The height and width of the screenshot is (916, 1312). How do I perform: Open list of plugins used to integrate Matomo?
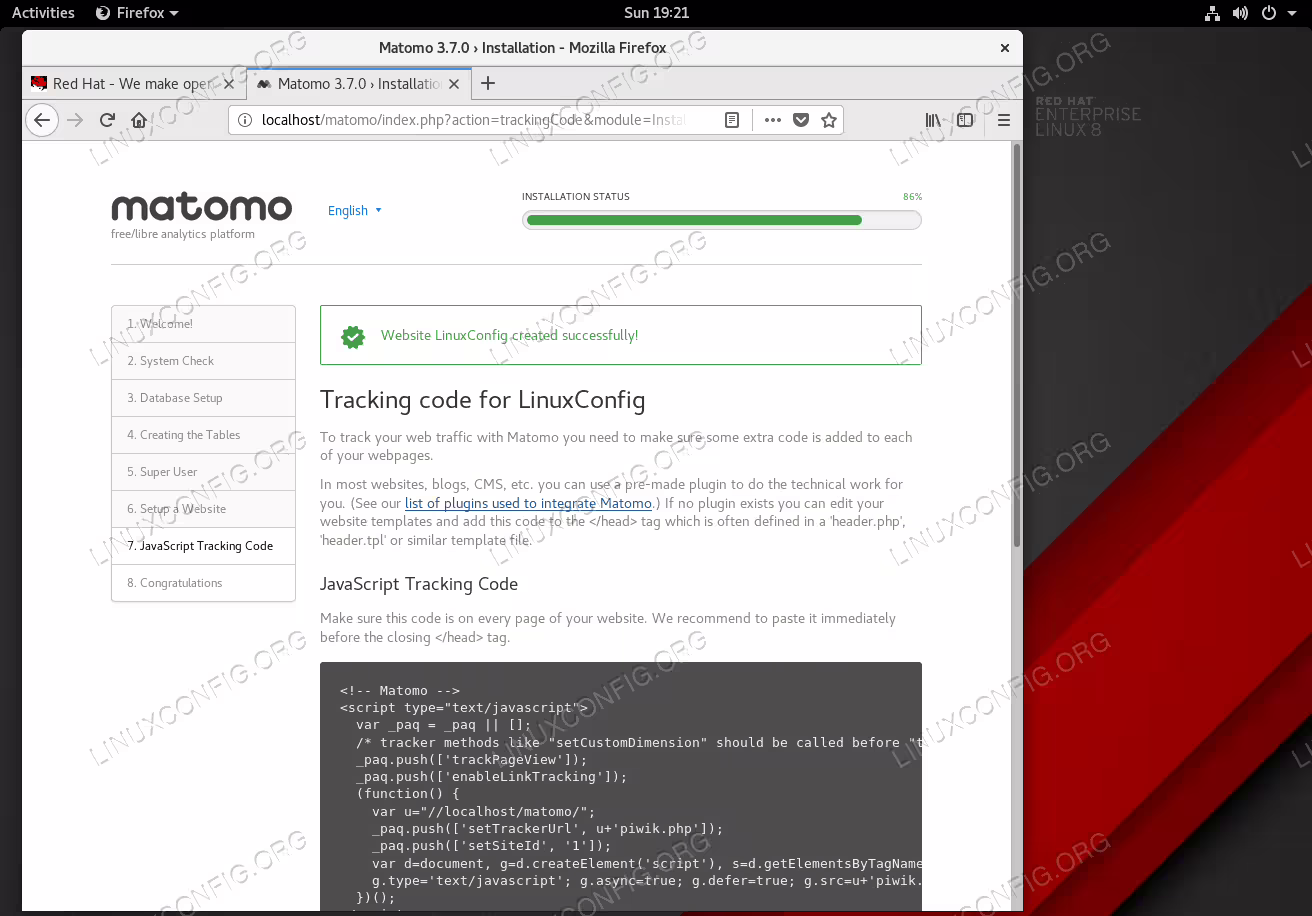tap(528, 503)
